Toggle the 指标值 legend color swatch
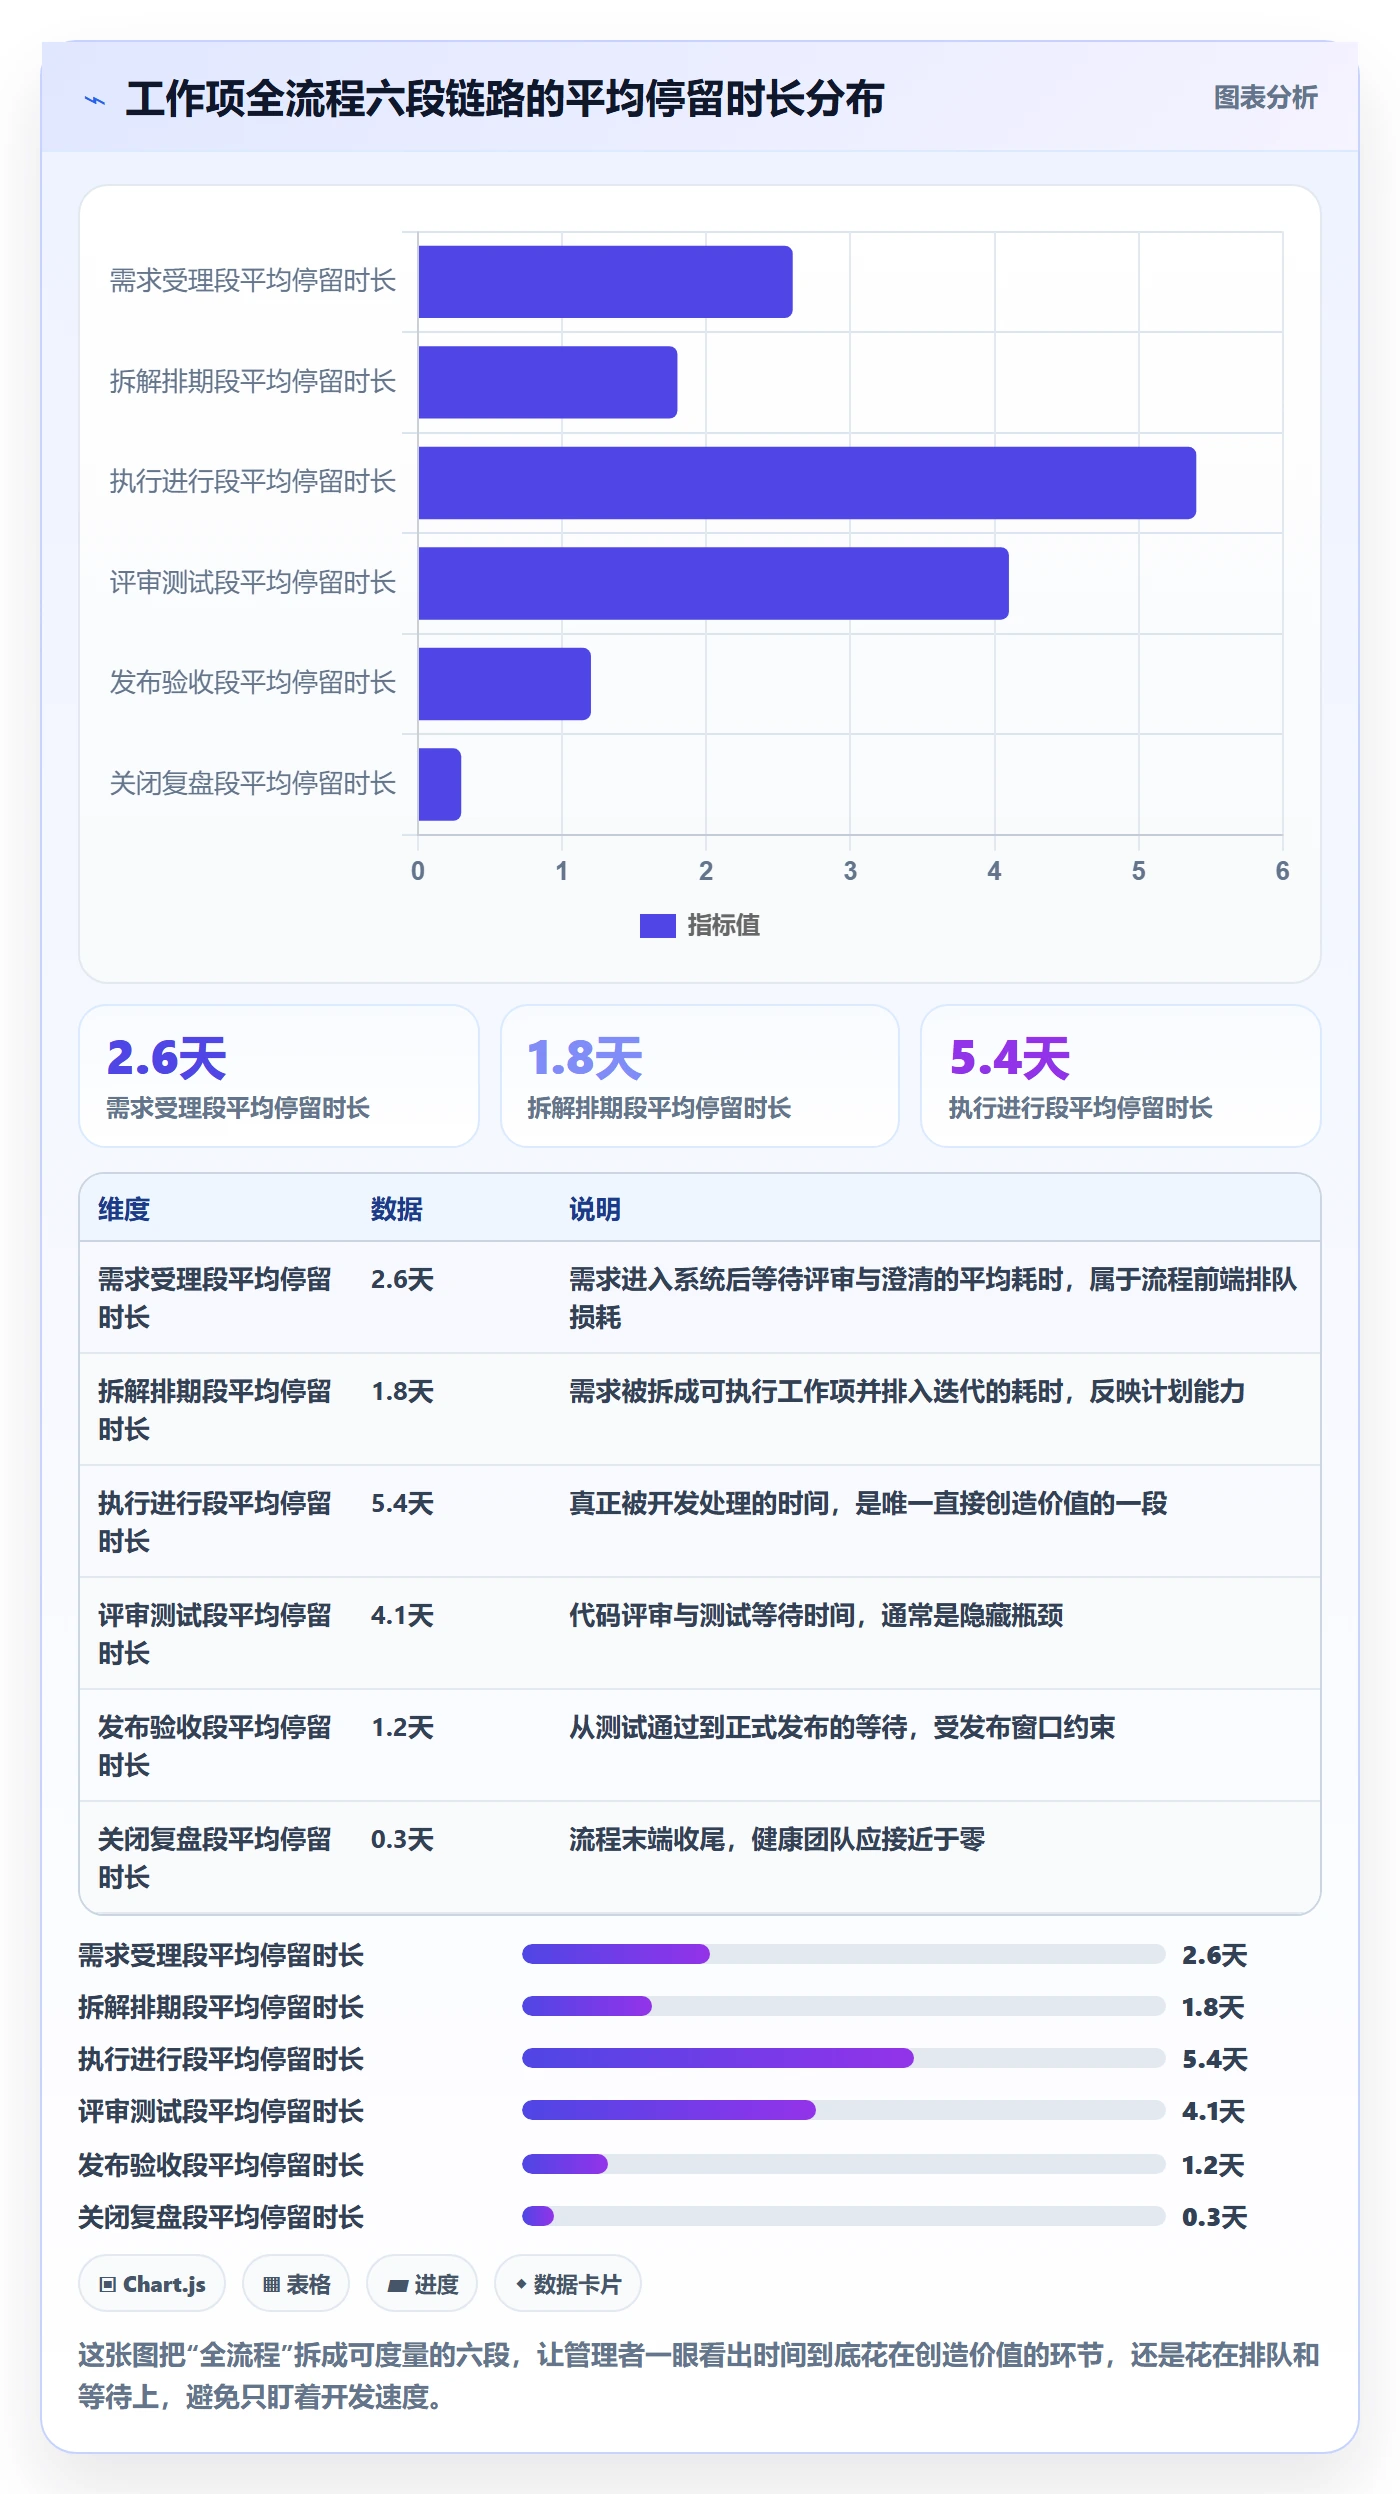Viewport: 1400px width, 2494px height. pyautogui.click(x=658, y=926)
